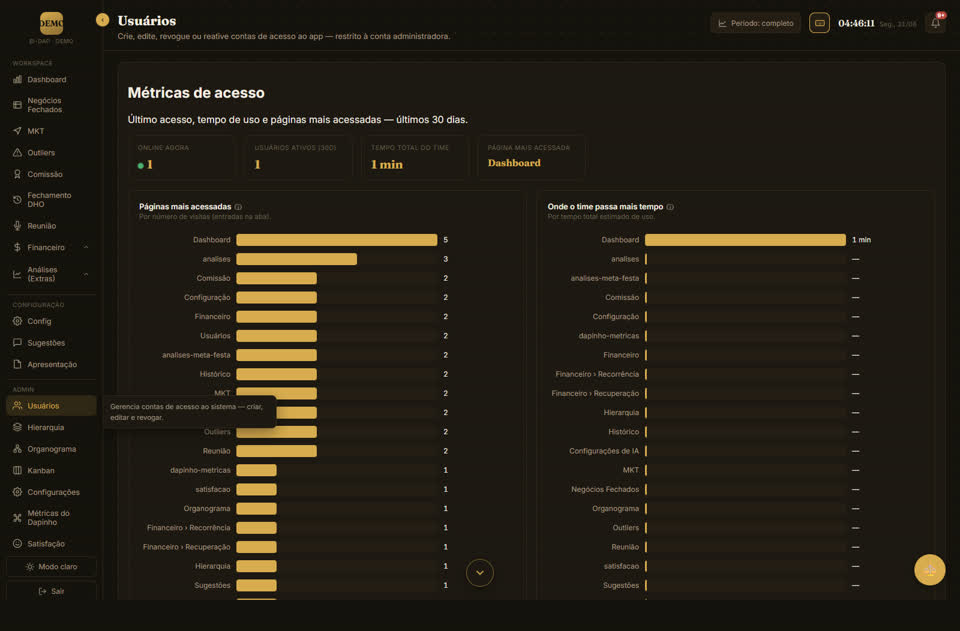The width and height of the screenshot is (960, 631).
Task: Click the Usuários ativos (30d) card
Action: click(298, 157)
